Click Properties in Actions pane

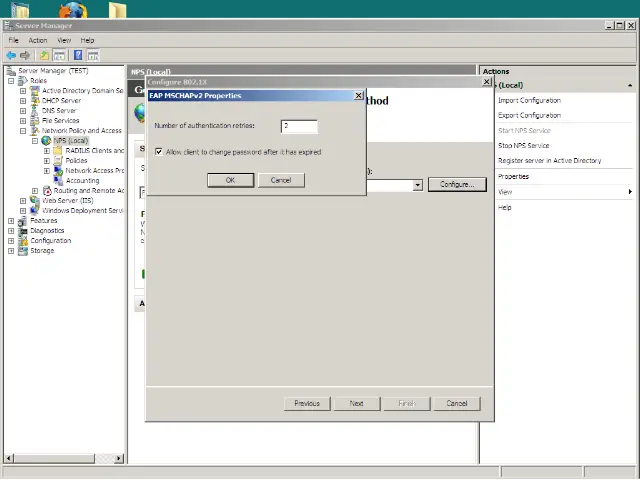click(513, 176)
